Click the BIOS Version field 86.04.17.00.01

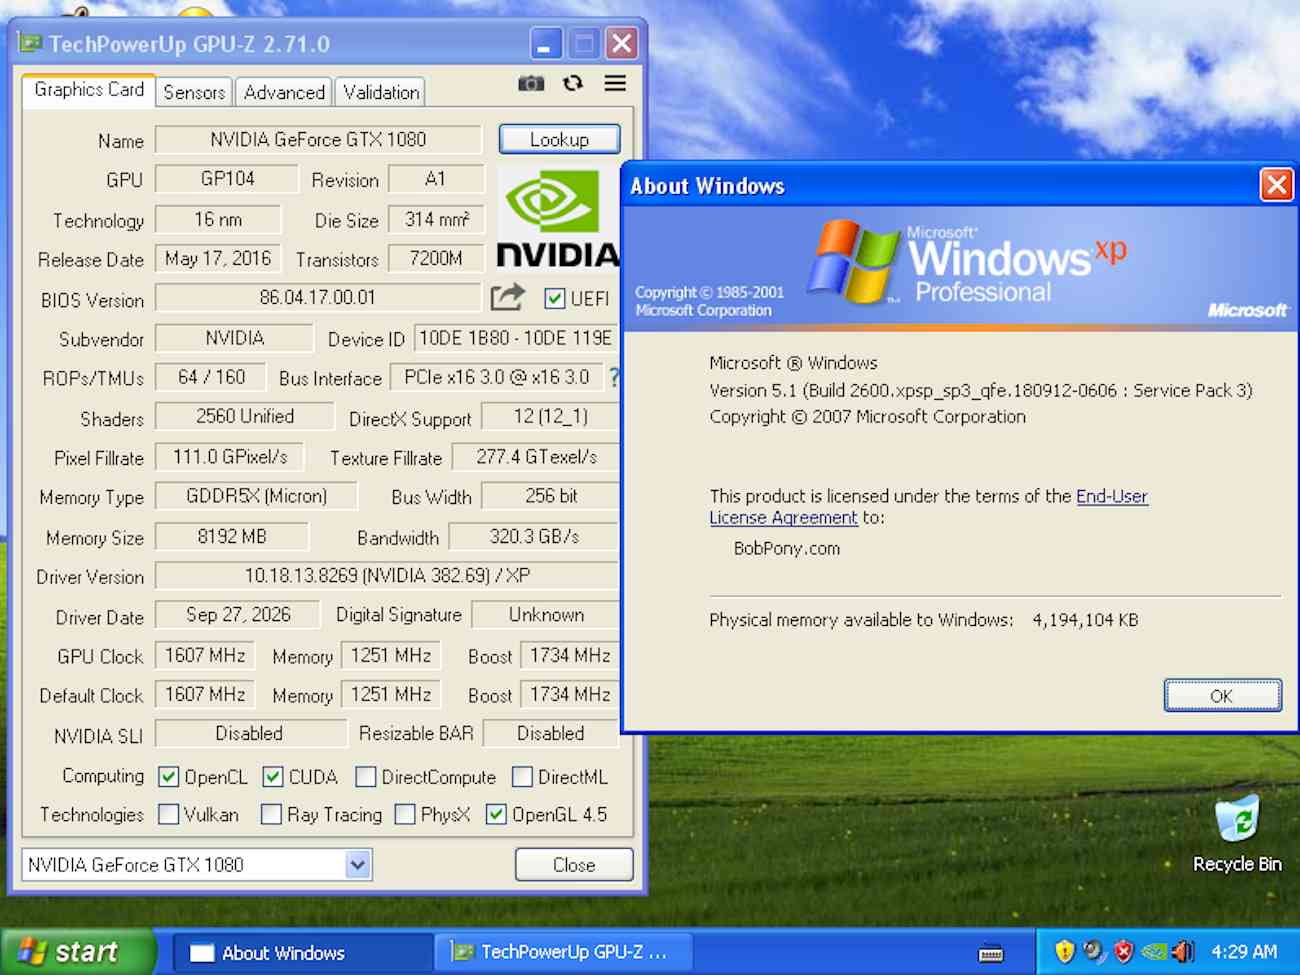click(318, 298)
